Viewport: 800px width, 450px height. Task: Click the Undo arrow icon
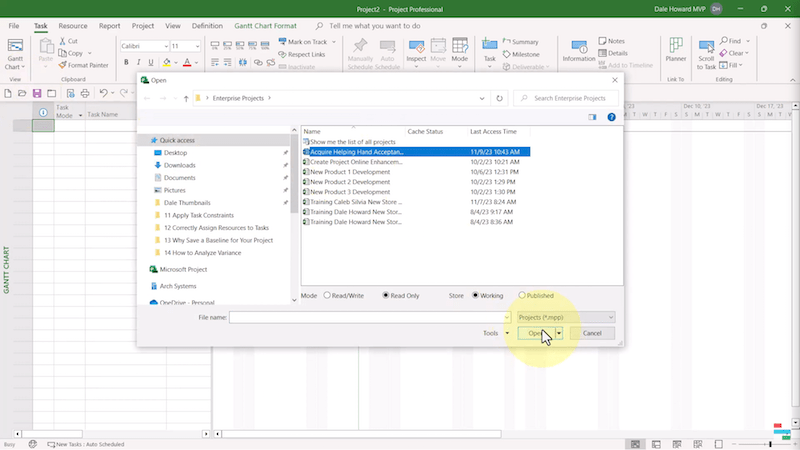pyautogui.click(x=103, y=93)
